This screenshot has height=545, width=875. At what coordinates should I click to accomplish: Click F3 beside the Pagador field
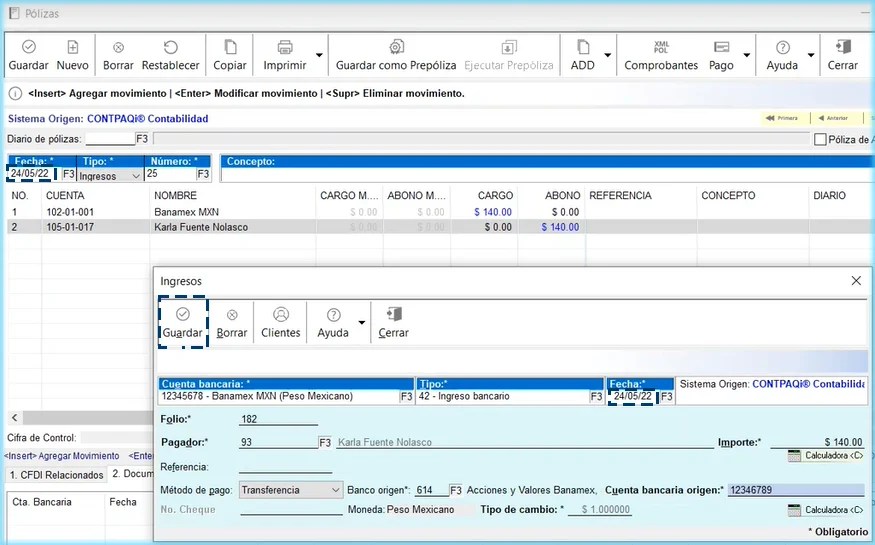point(325,443)
